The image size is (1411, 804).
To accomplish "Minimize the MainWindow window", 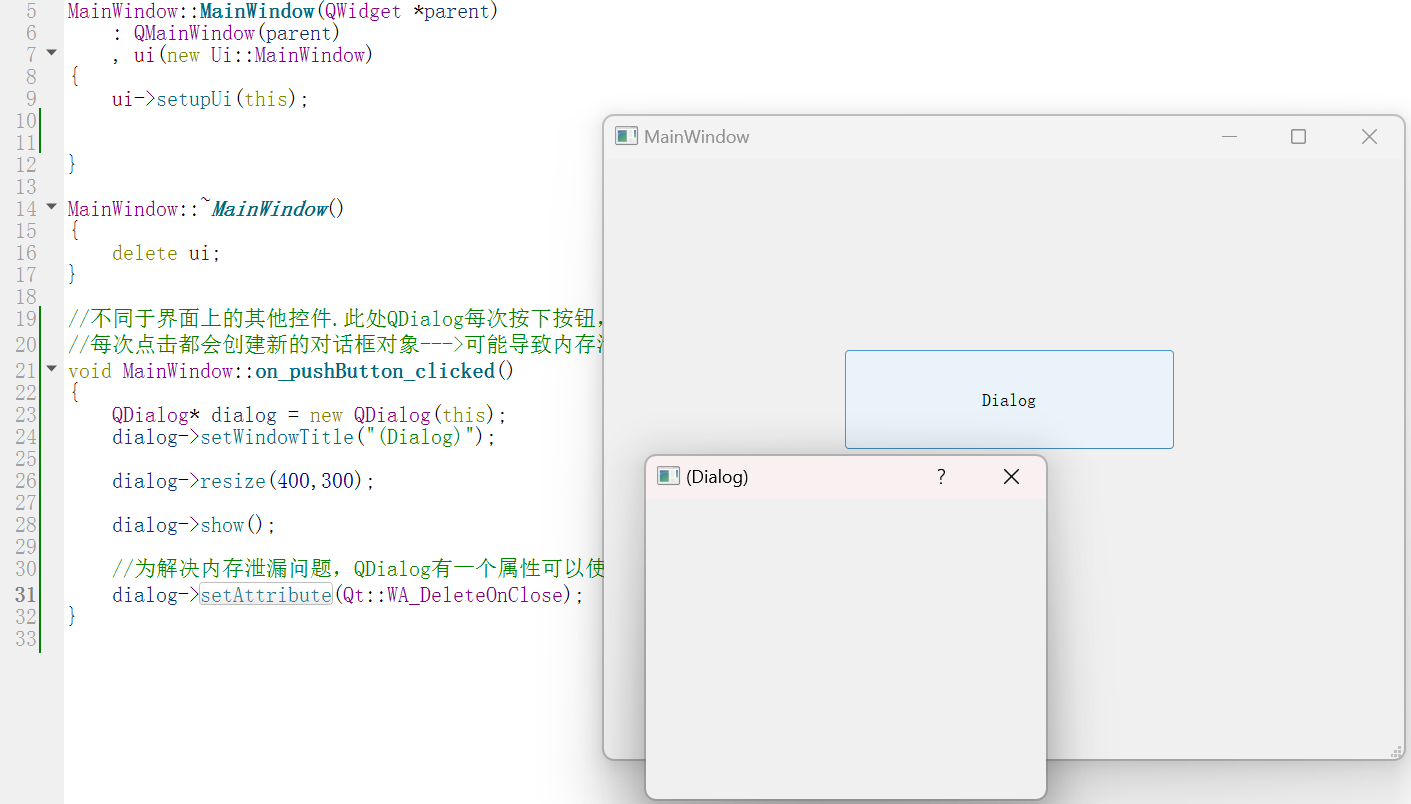I will coord(1230,136).
